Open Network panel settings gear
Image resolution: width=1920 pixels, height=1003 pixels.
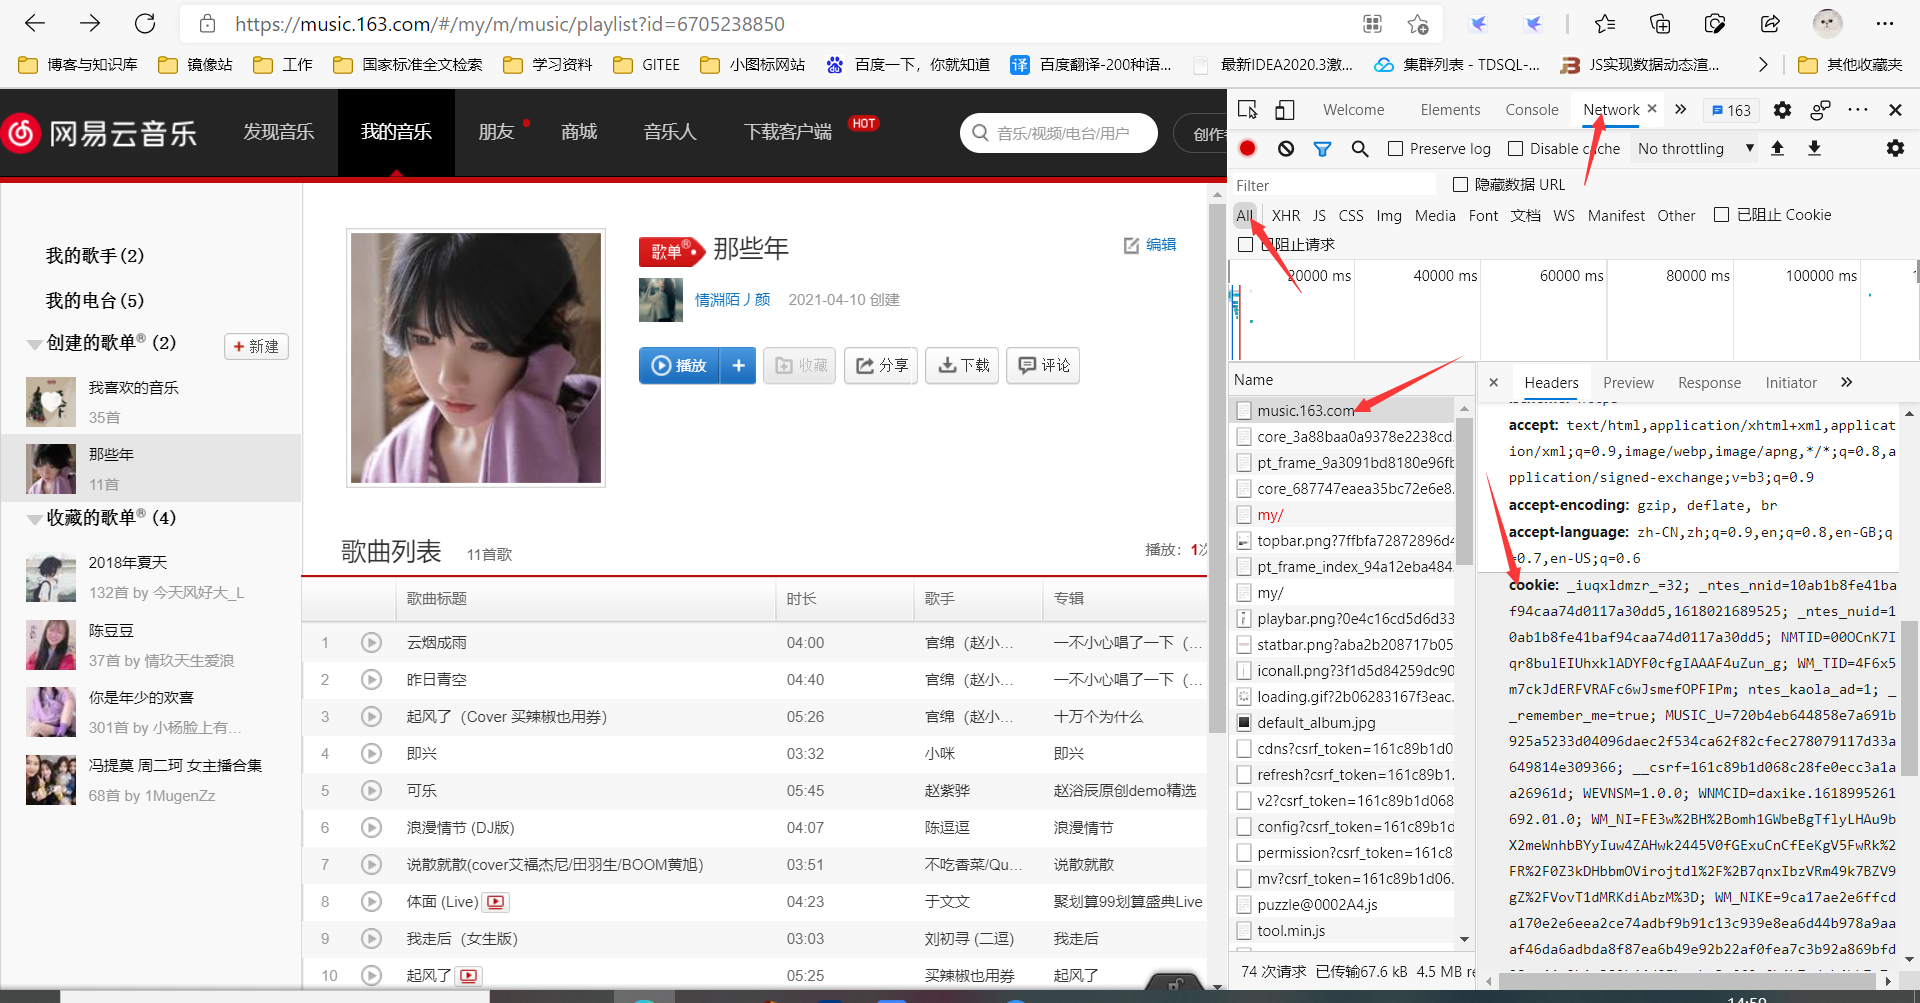click(1895, 148)
